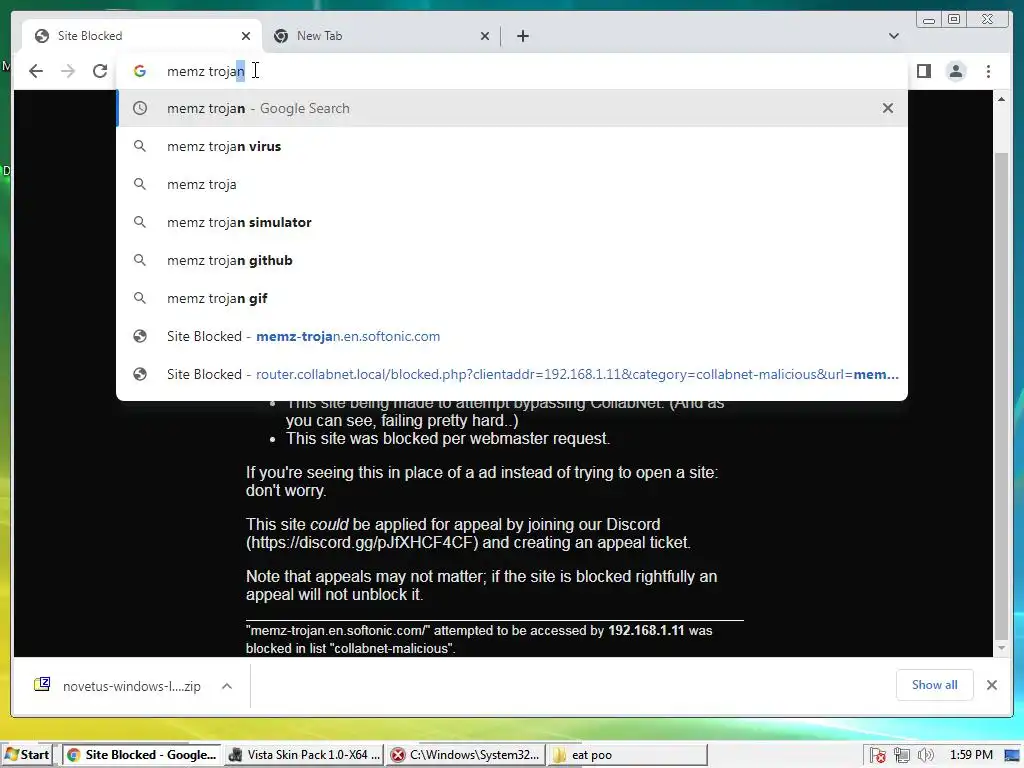This screenshot has width=1024, height=768.
Task: Close the New Tab tab
Action: pos(485,36)
